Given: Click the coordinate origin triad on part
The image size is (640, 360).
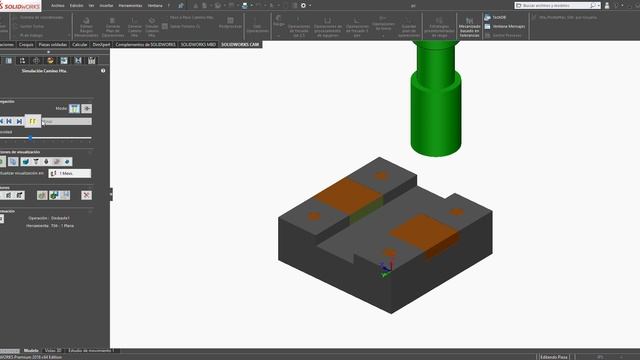Looking at the screenshot, I should (x=386, y=269).
